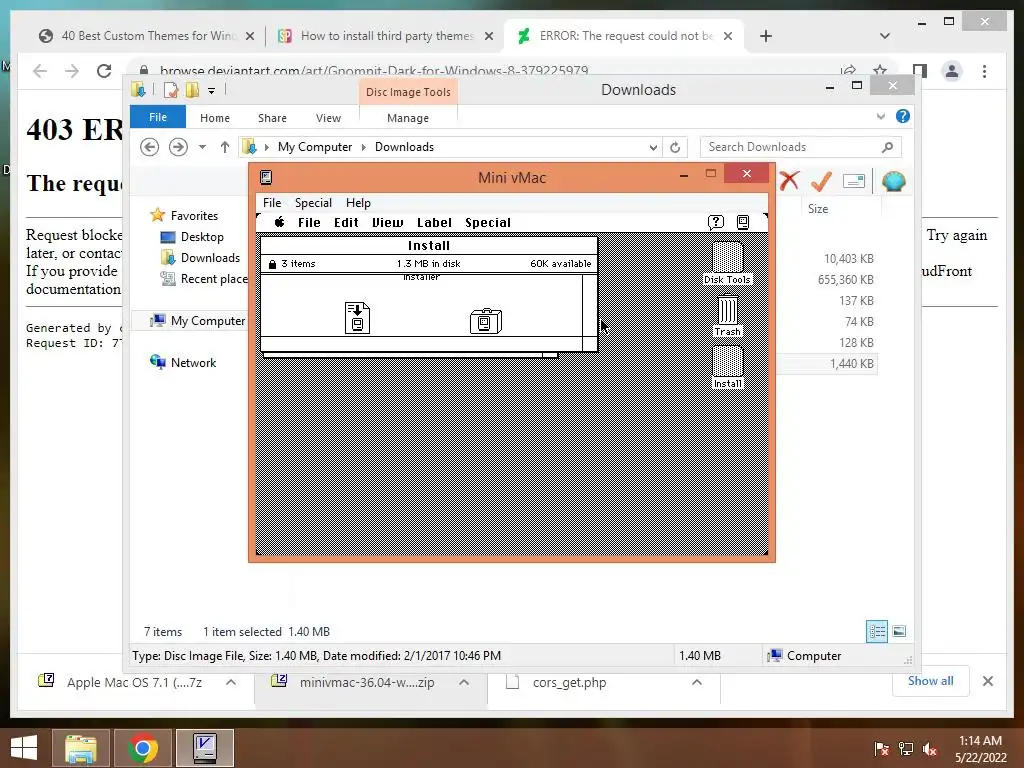Open the Apple menu in Mini vMac
This screenshot has width=1024, height=768.
pyautogui.click(x=280, y=222)
